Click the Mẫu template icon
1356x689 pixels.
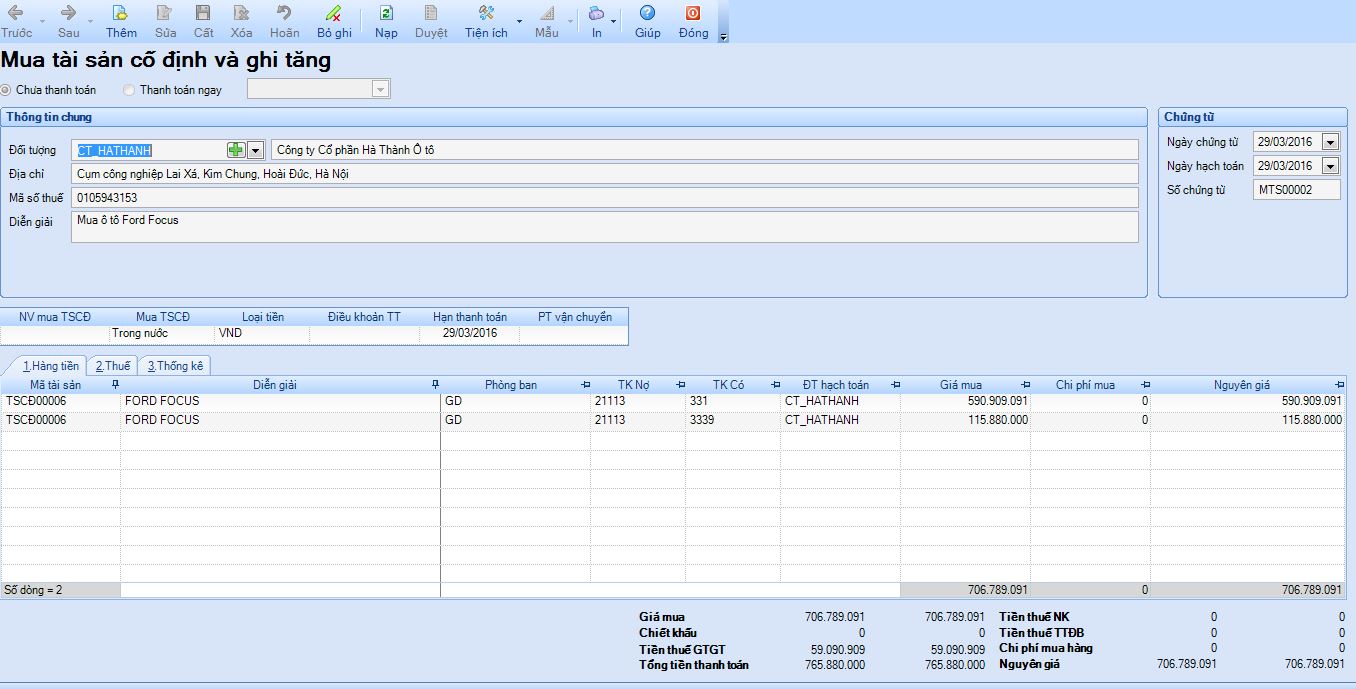[546, 21]
